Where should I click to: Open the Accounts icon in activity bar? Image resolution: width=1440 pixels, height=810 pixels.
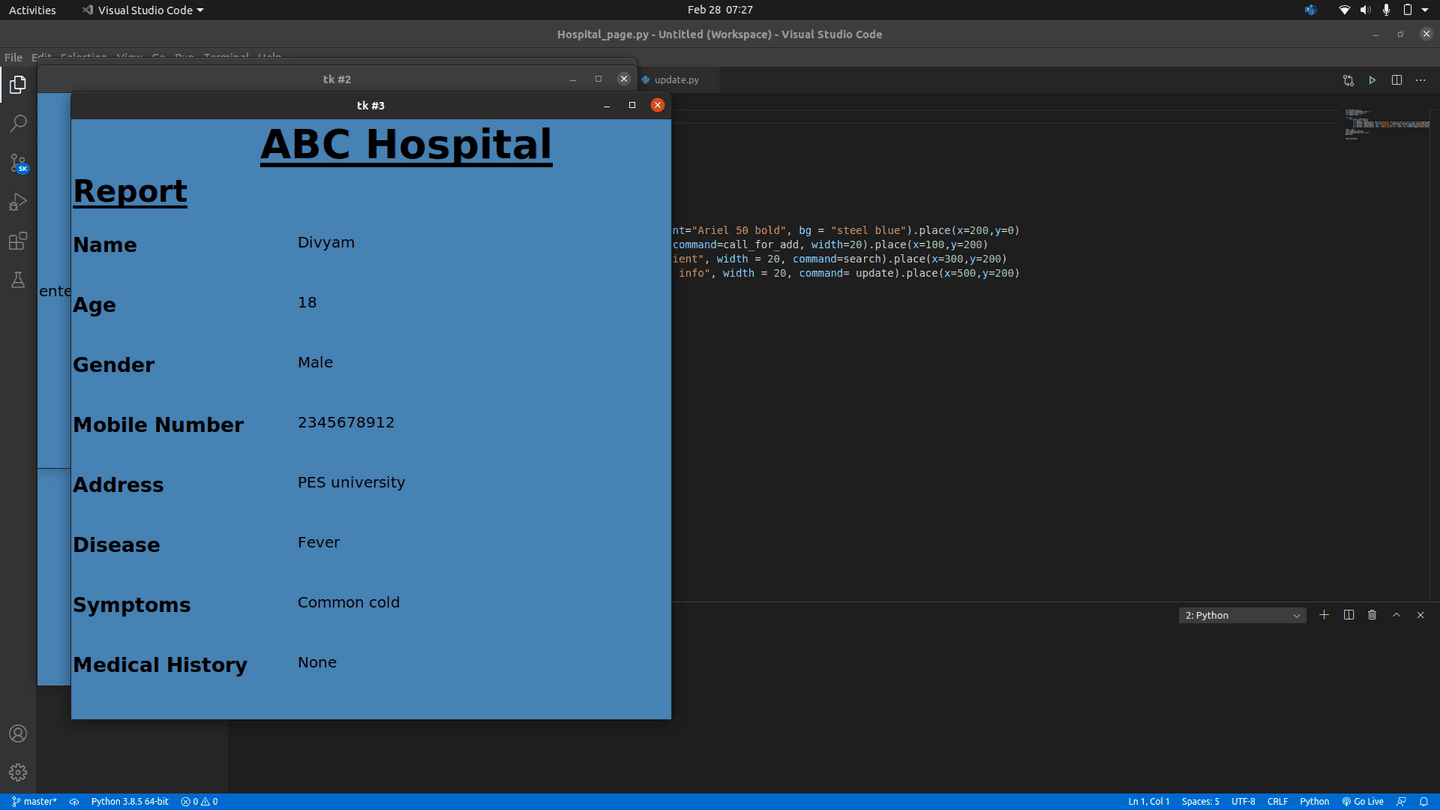(x=18, y=734)
